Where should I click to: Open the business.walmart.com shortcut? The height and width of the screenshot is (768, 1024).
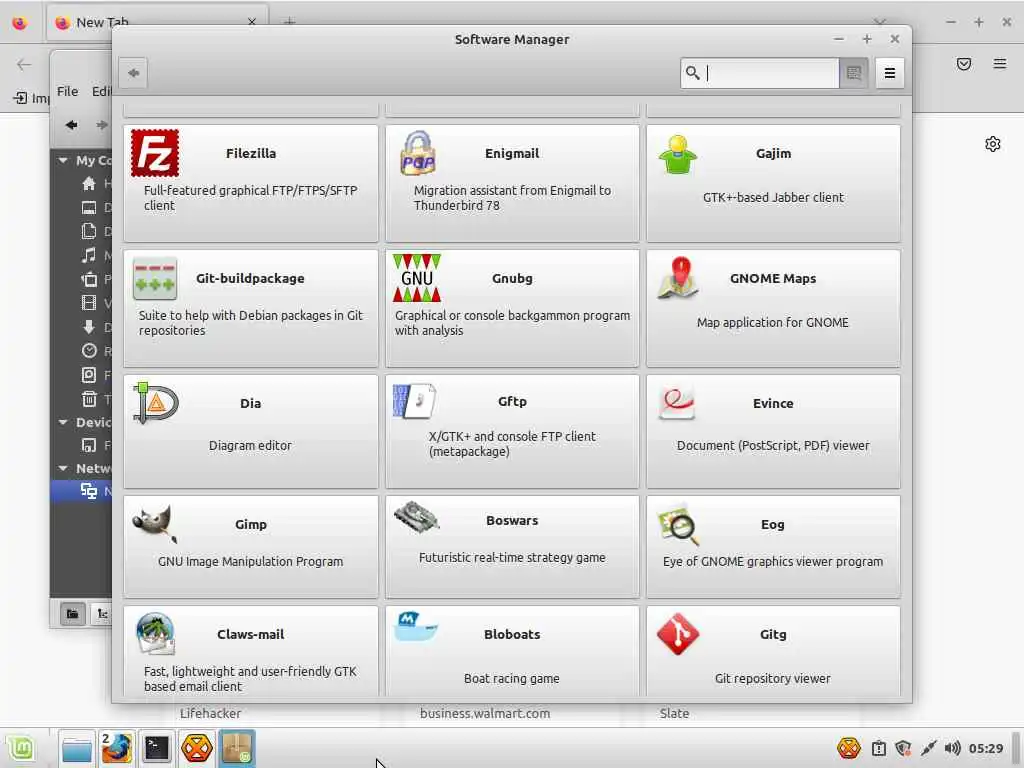pyautogui.click(x=485, y=713)
